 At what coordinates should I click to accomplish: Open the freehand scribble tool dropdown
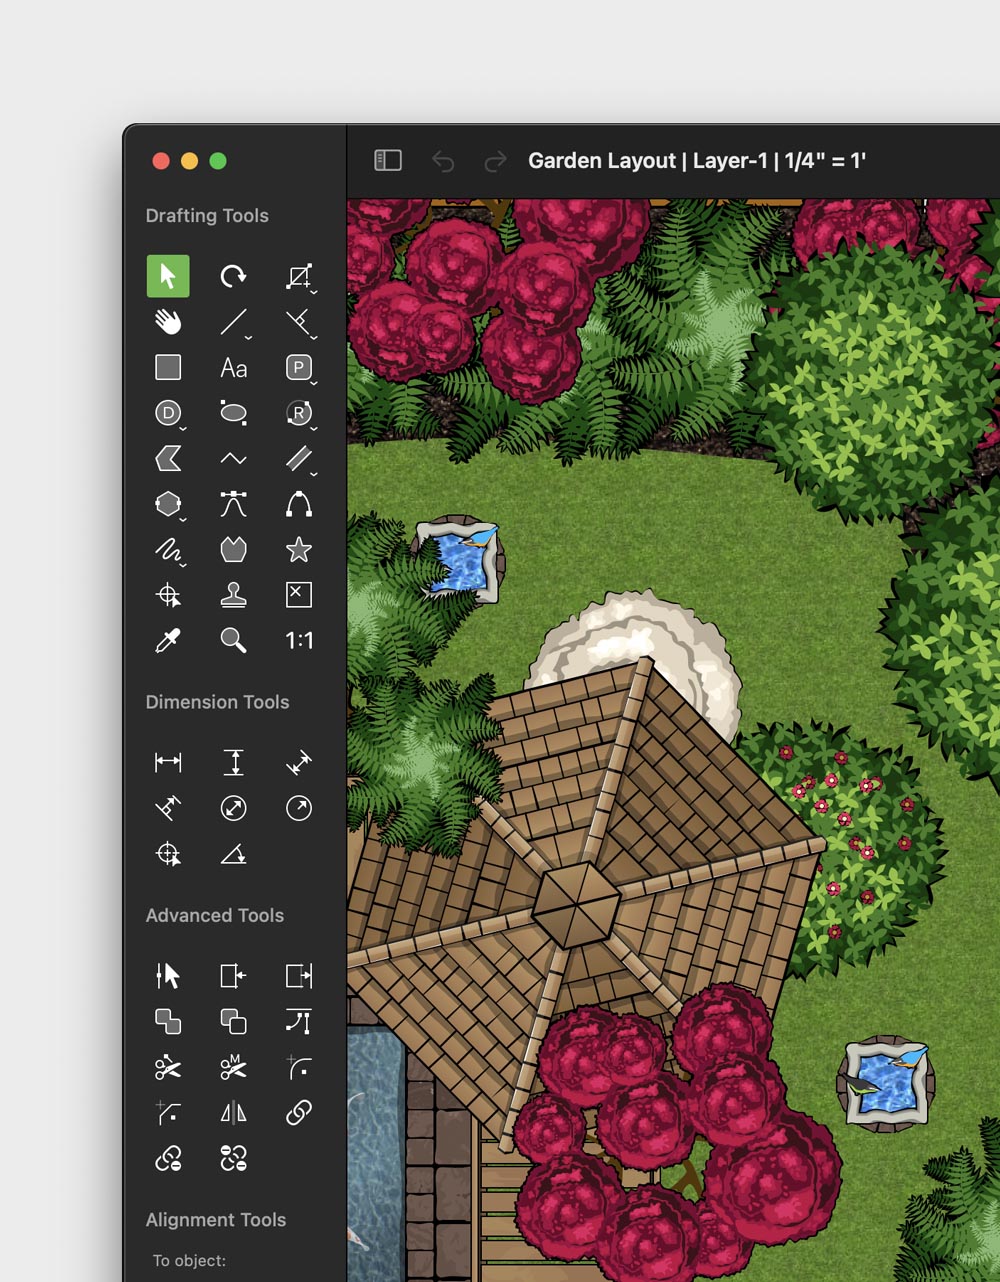[x=181, y=563]
